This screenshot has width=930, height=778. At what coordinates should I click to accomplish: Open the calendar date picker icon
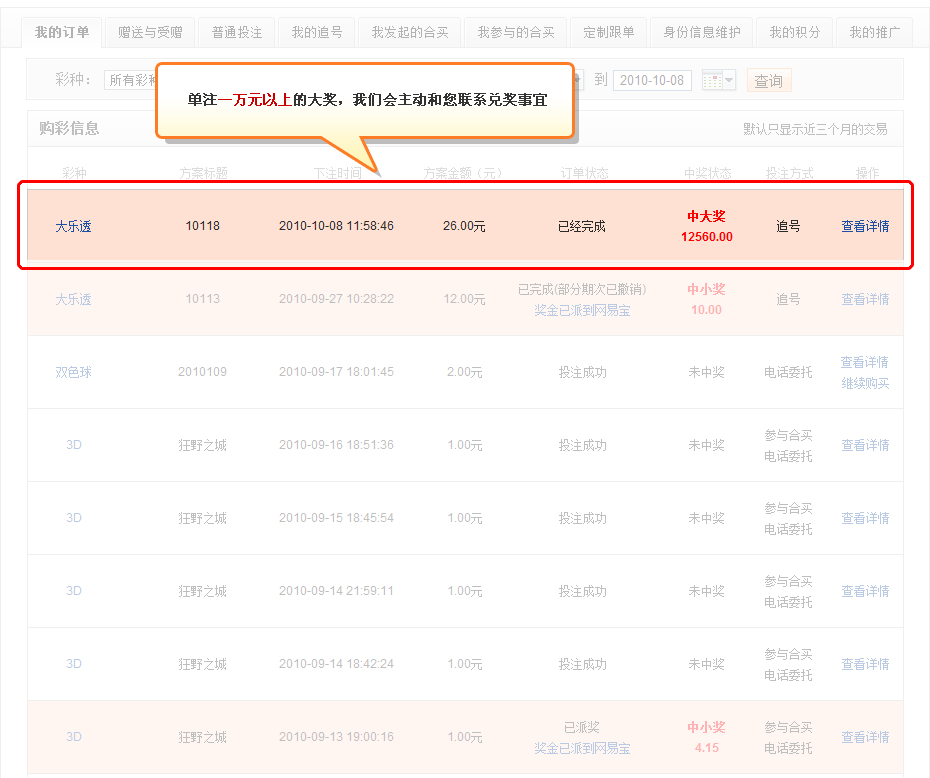point(710,80)
